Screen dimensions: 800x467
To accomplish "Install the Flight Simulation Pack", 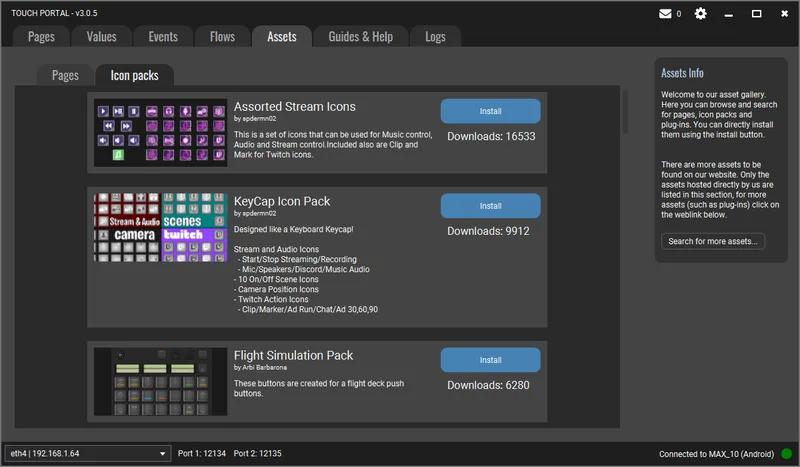I will [x=490, y=360].
